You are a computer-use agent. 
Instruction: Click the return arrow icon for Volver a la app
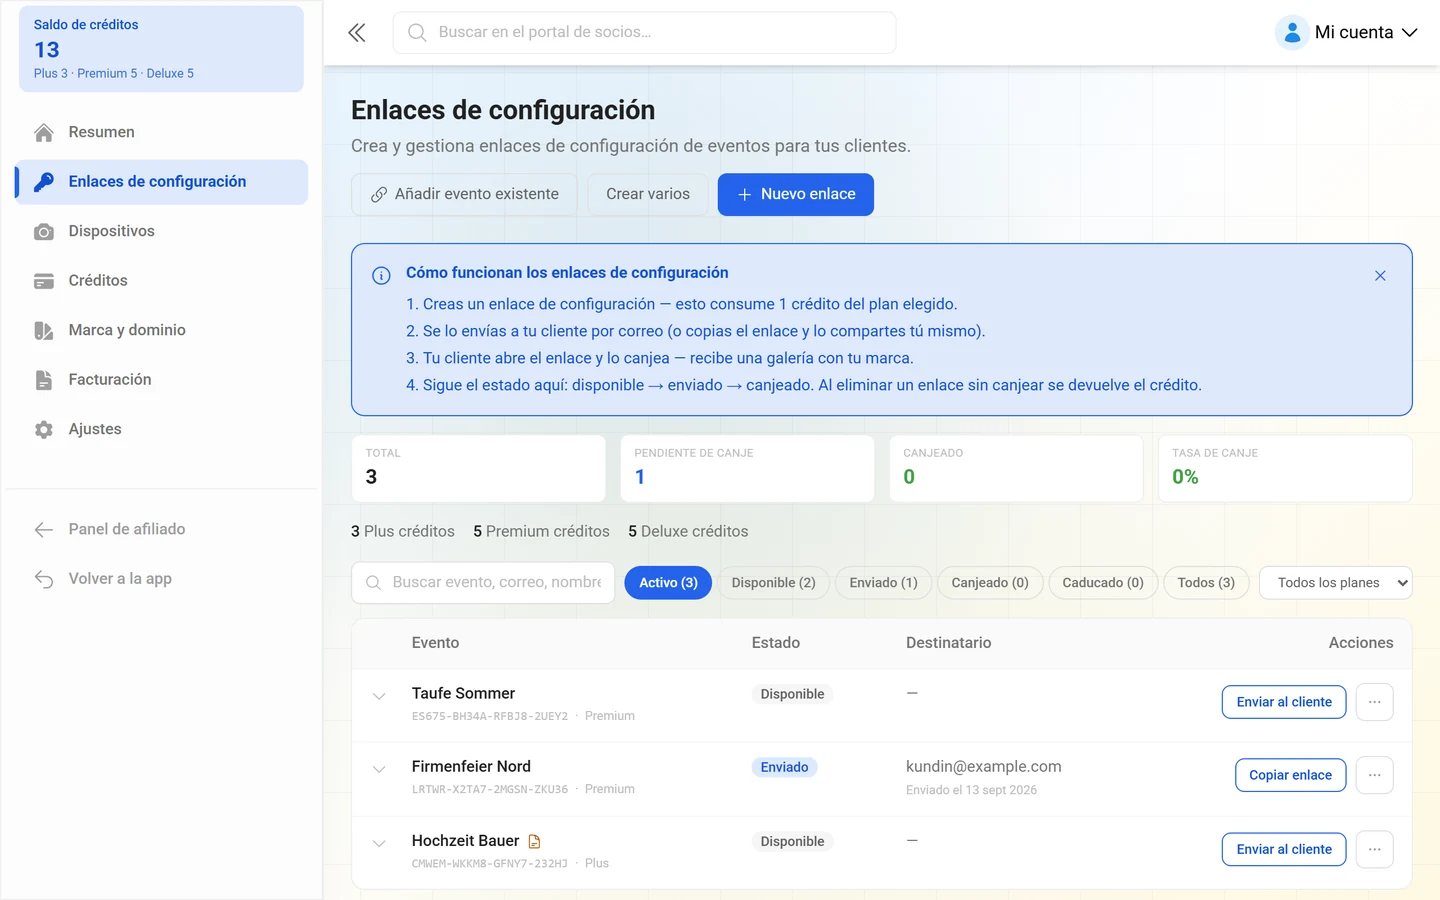(44, 579)
